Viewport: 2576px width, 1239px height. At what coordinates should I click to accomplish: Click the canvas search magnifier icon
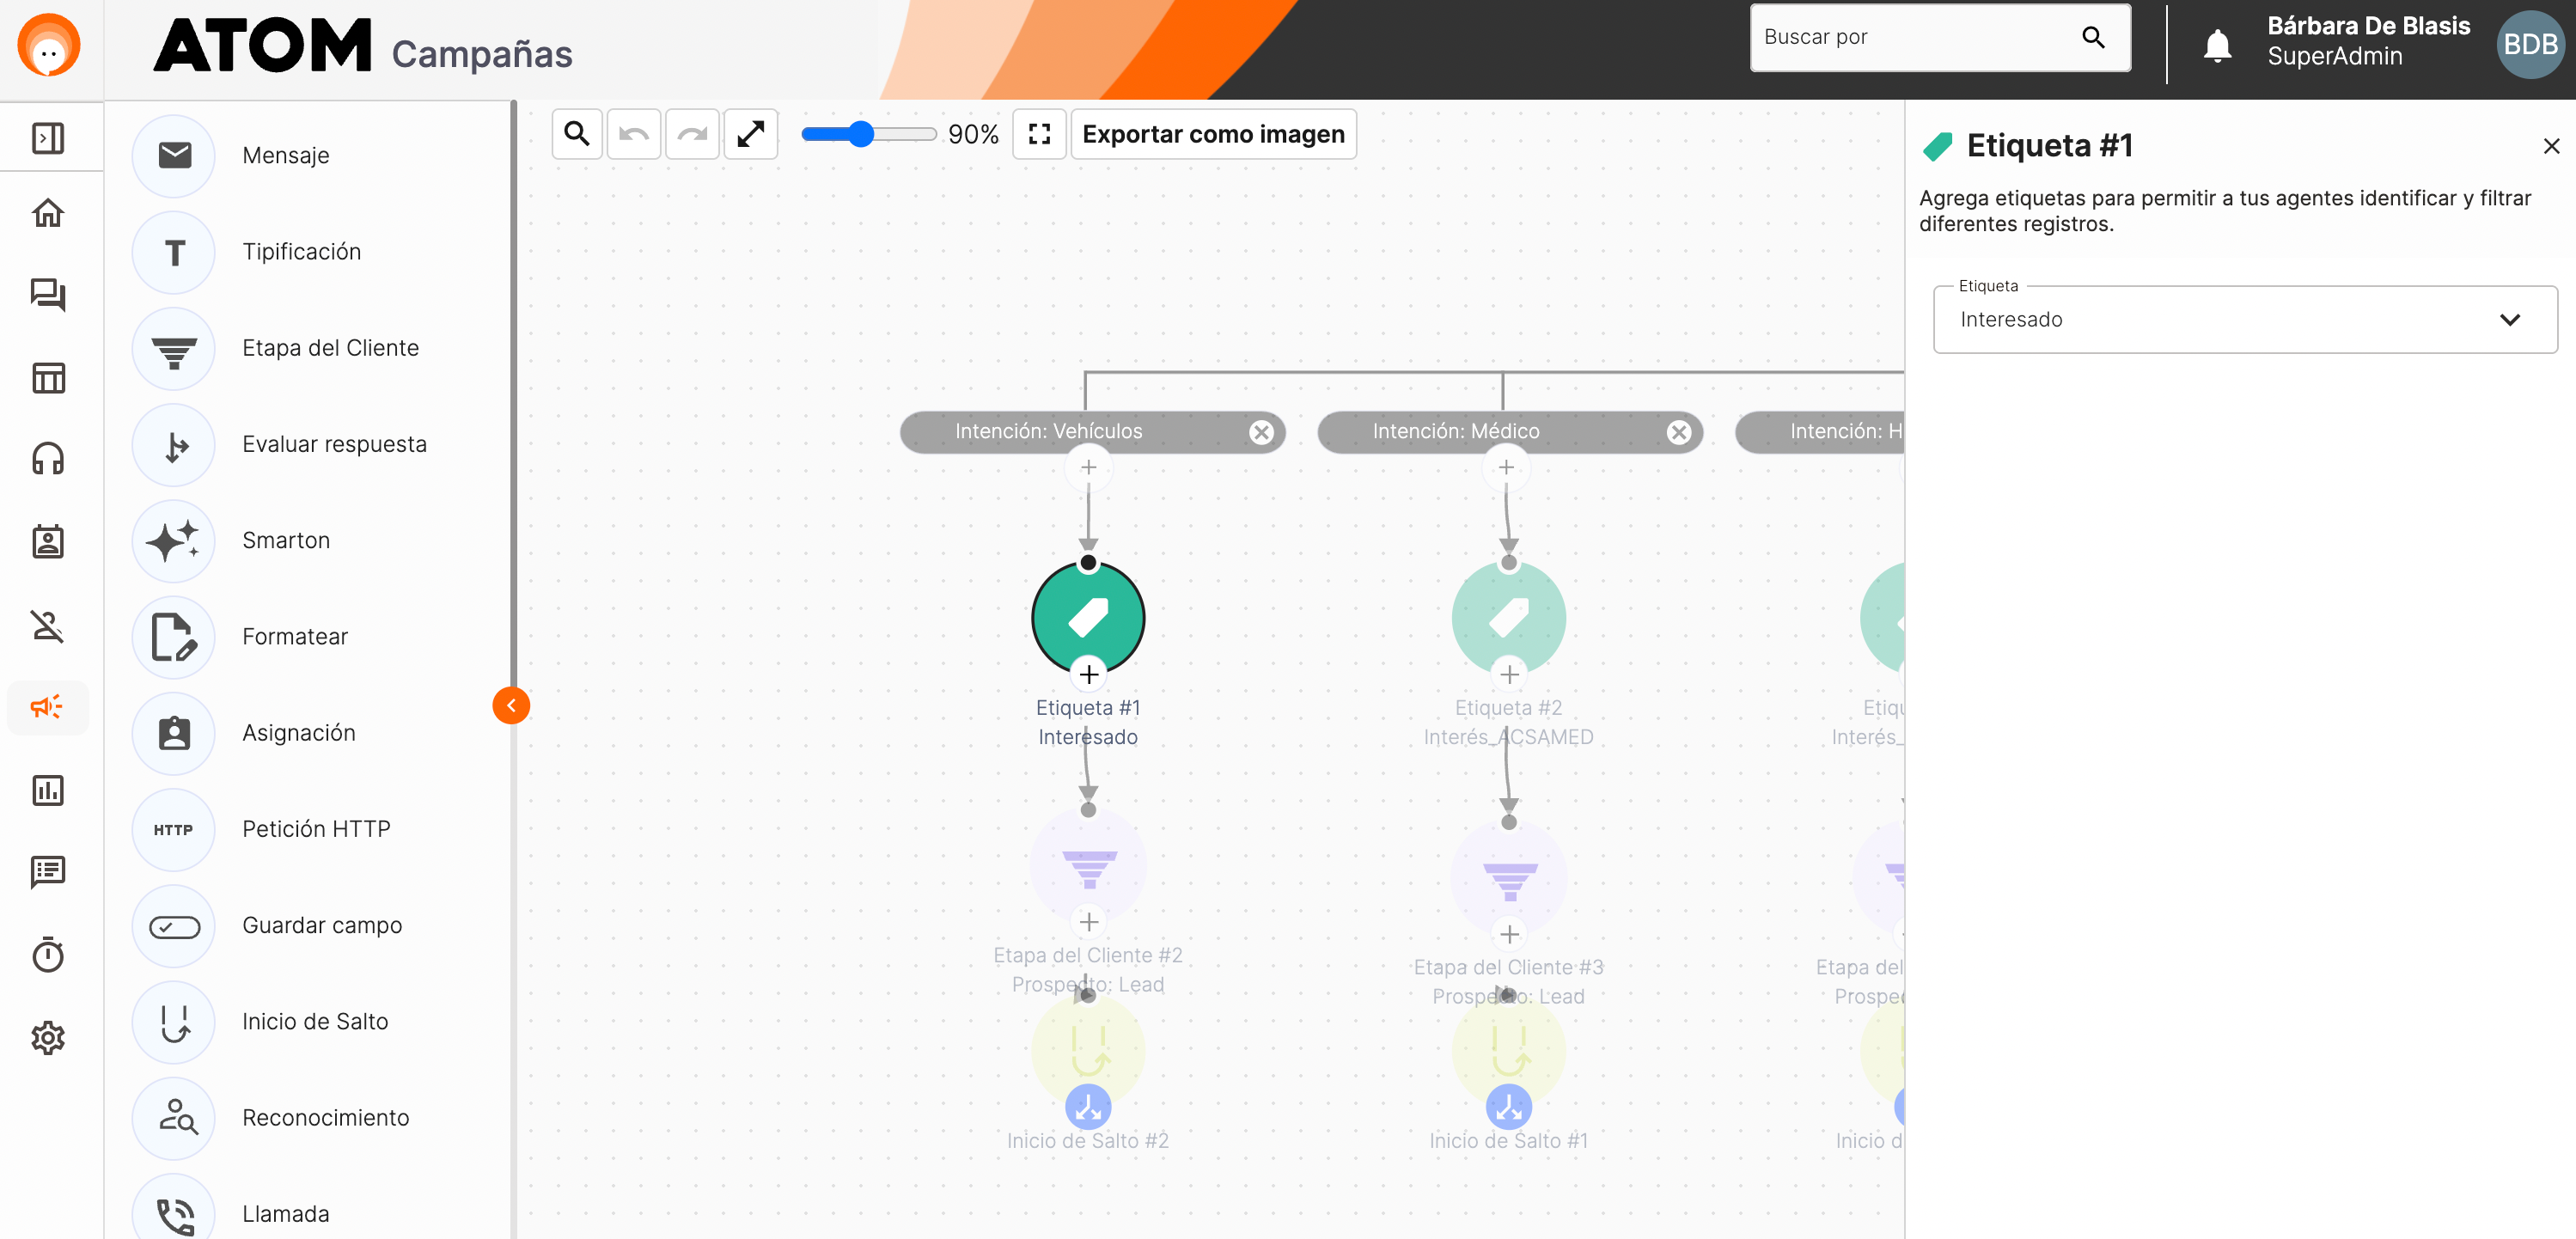pos(577,134)
